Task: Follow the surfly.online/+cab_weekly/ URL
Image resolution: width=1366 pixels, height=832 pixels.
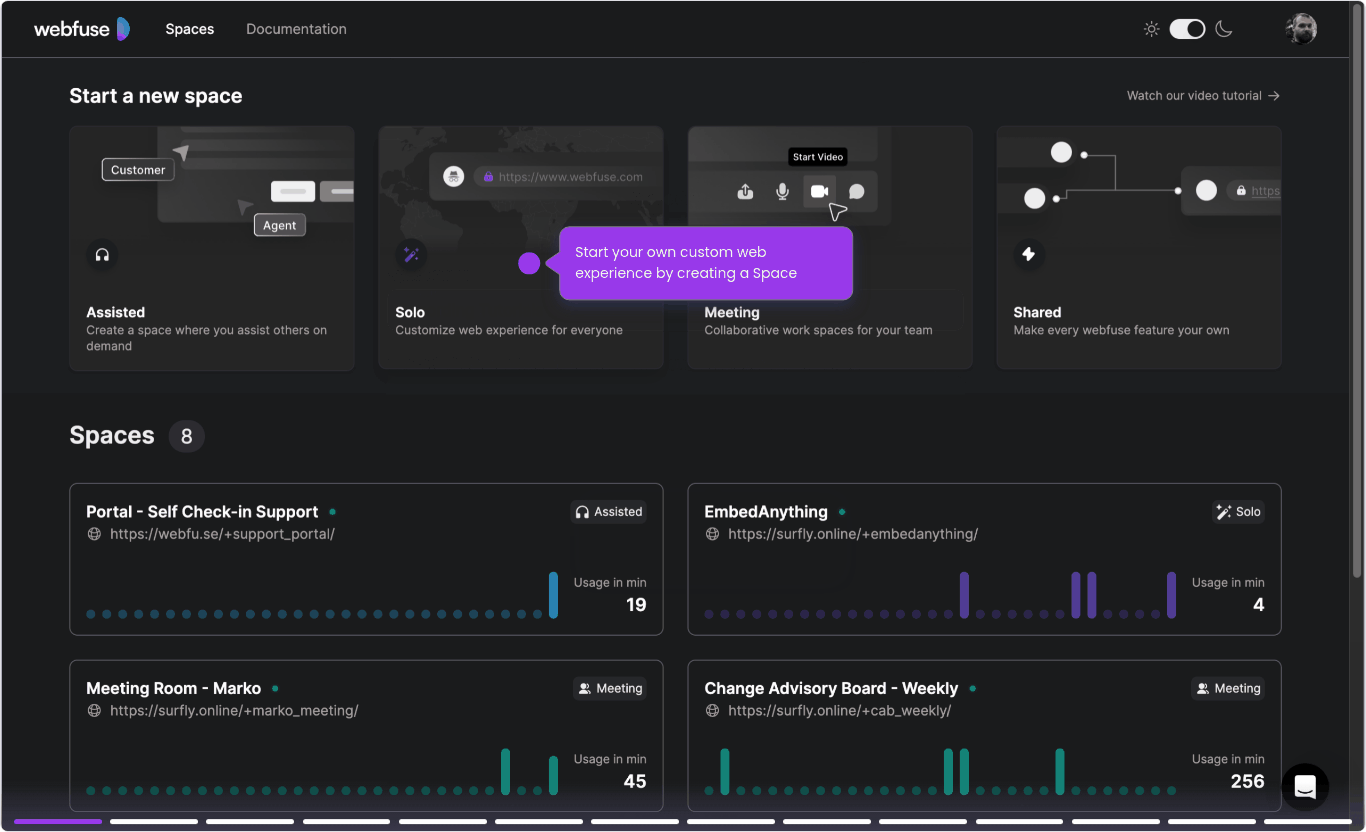Action: pyautogui.click(x=840, y=711)
